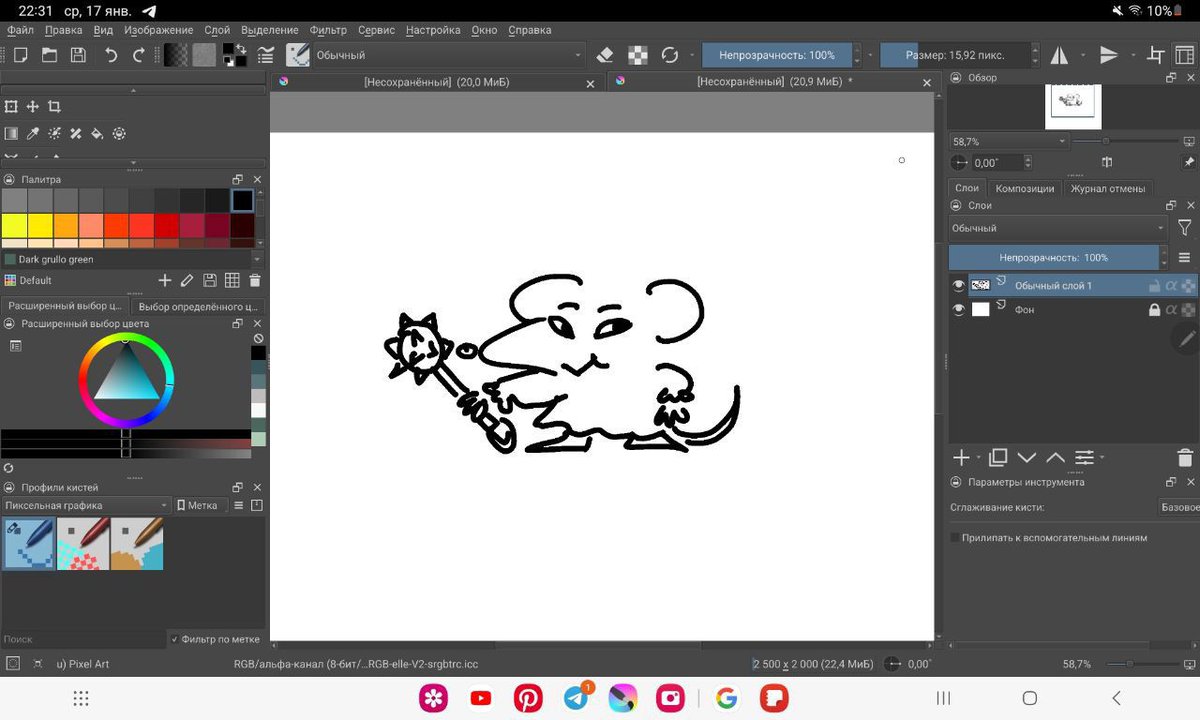Open the Пиксельная графика brush tag dropdown
Image resolution: width=1200 pixels, height=720 pixels.
pos(86,506)
